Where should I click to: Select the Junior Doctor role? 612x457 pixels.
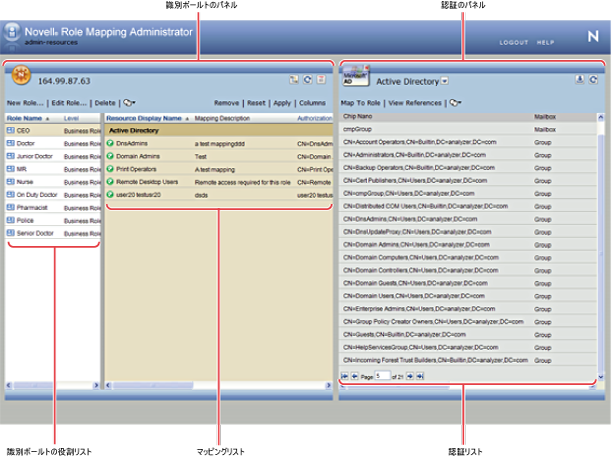coord(53,156)
